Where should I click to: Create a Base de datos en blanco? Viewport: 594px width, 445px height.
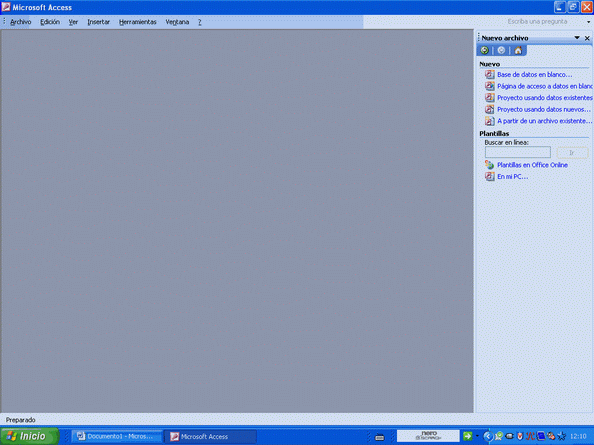click(x=535, y=75)
